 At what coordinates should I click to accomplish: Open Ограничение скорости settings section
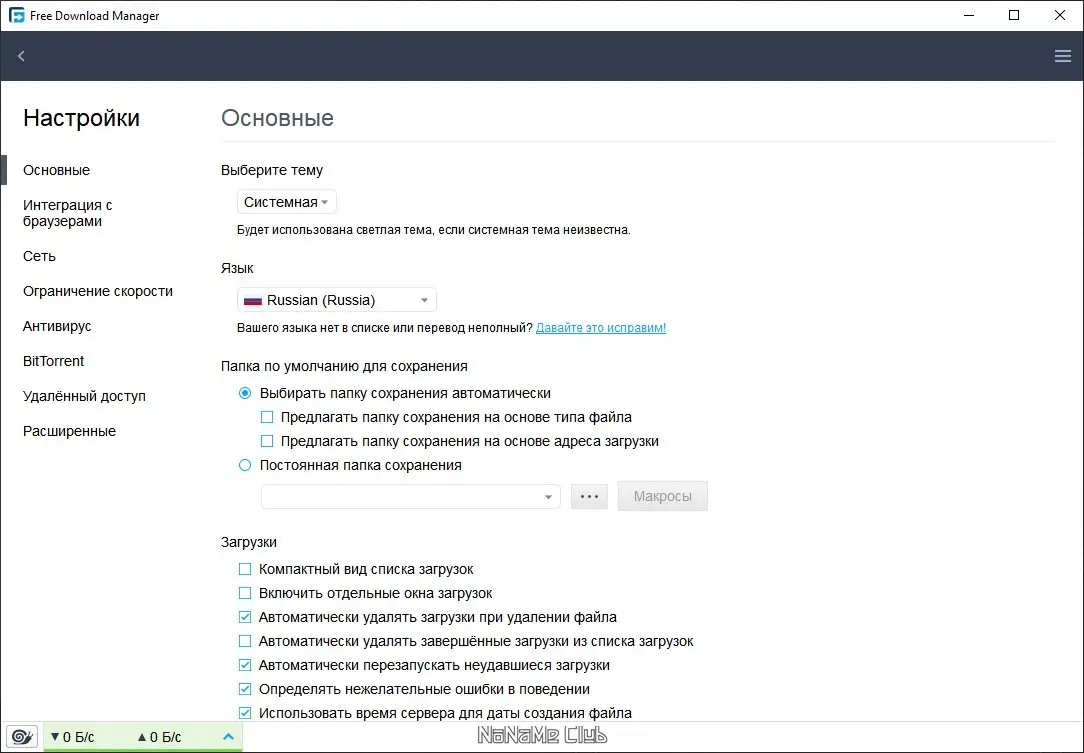(97, 291)
